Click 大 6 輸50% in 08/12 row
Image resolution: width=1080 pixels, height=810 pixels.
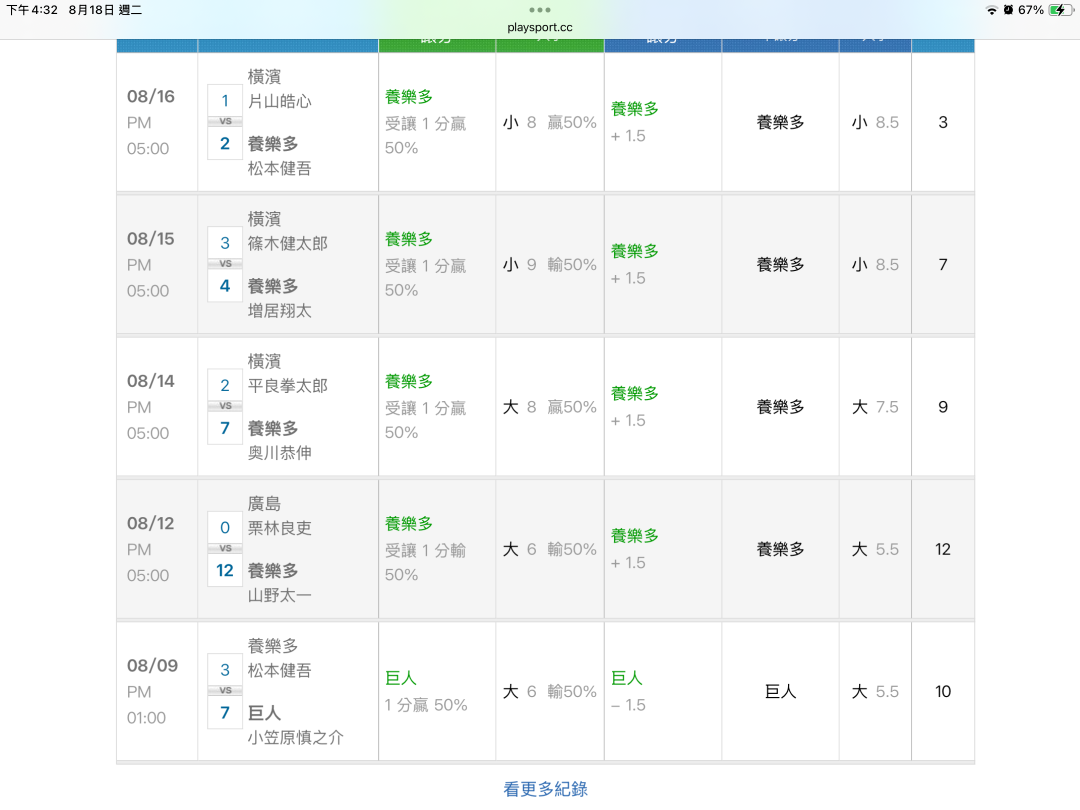click(550, 550)
